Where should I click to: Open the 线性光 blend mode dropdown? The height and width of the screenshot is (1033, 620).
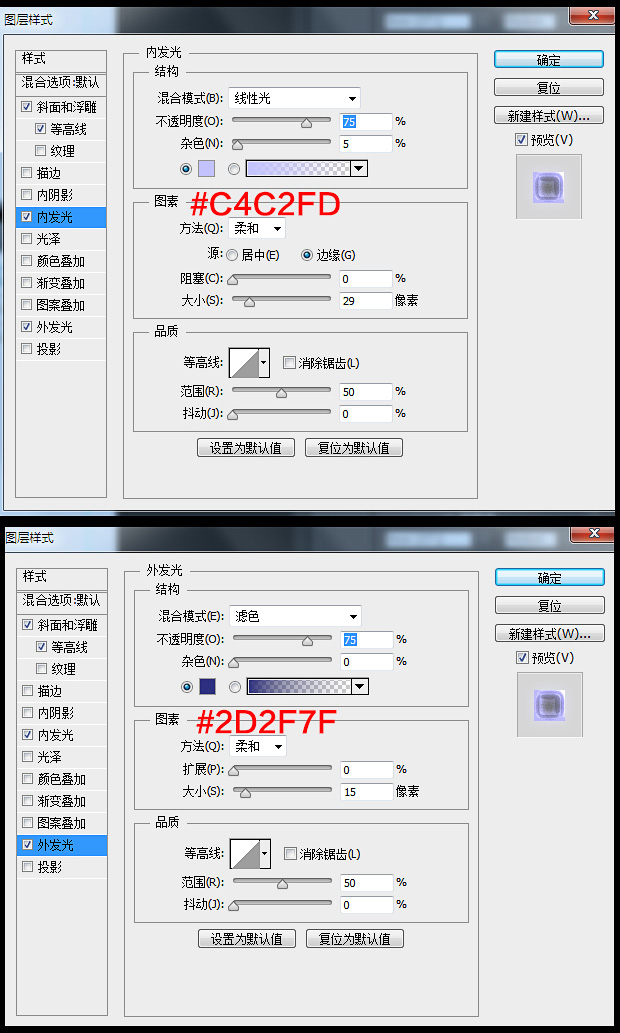point(295,99)
